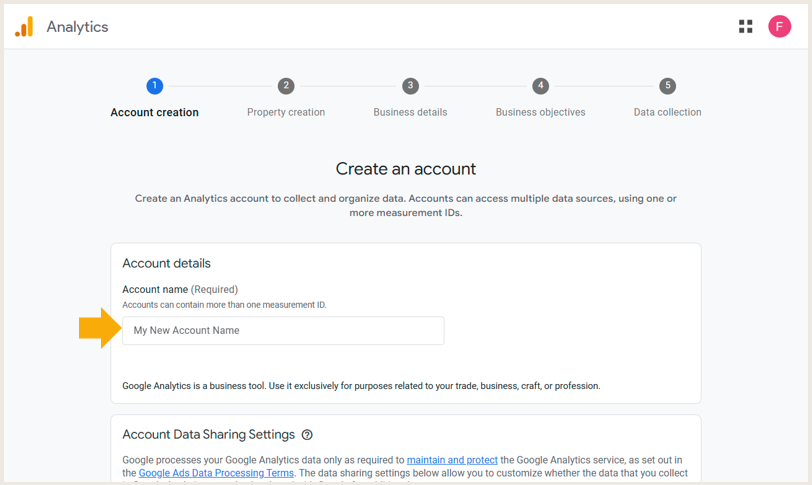Select step 2 circle for Property creation
Viewport: 812px width, 485px height.
tap(286, 86)
